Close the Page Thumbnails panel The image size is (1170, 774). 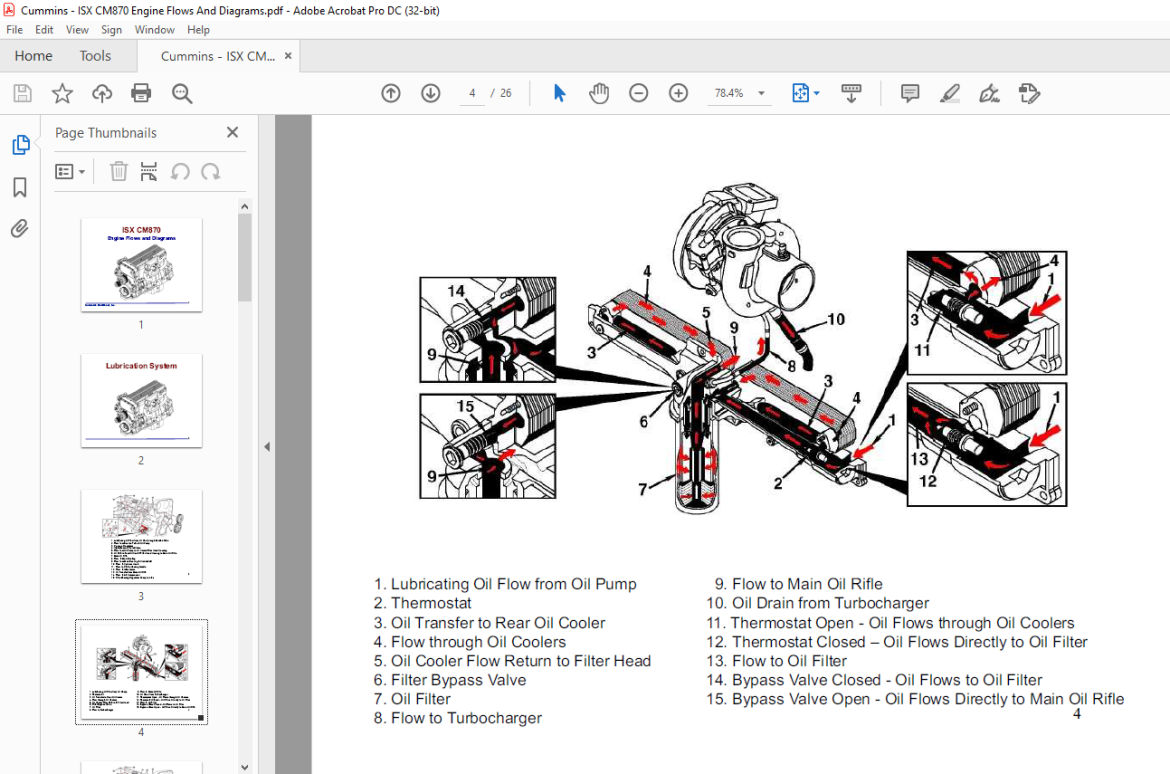coord(232,132)
